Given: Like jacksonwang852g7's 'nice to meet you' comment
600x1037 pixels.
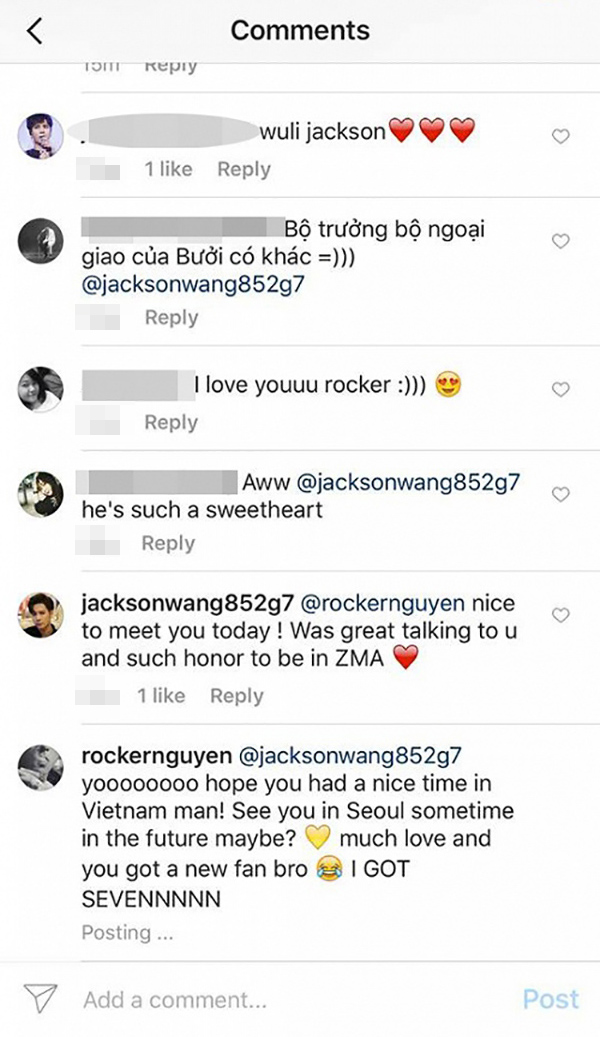Looking at the screenshot, I should tap(561, 615).
